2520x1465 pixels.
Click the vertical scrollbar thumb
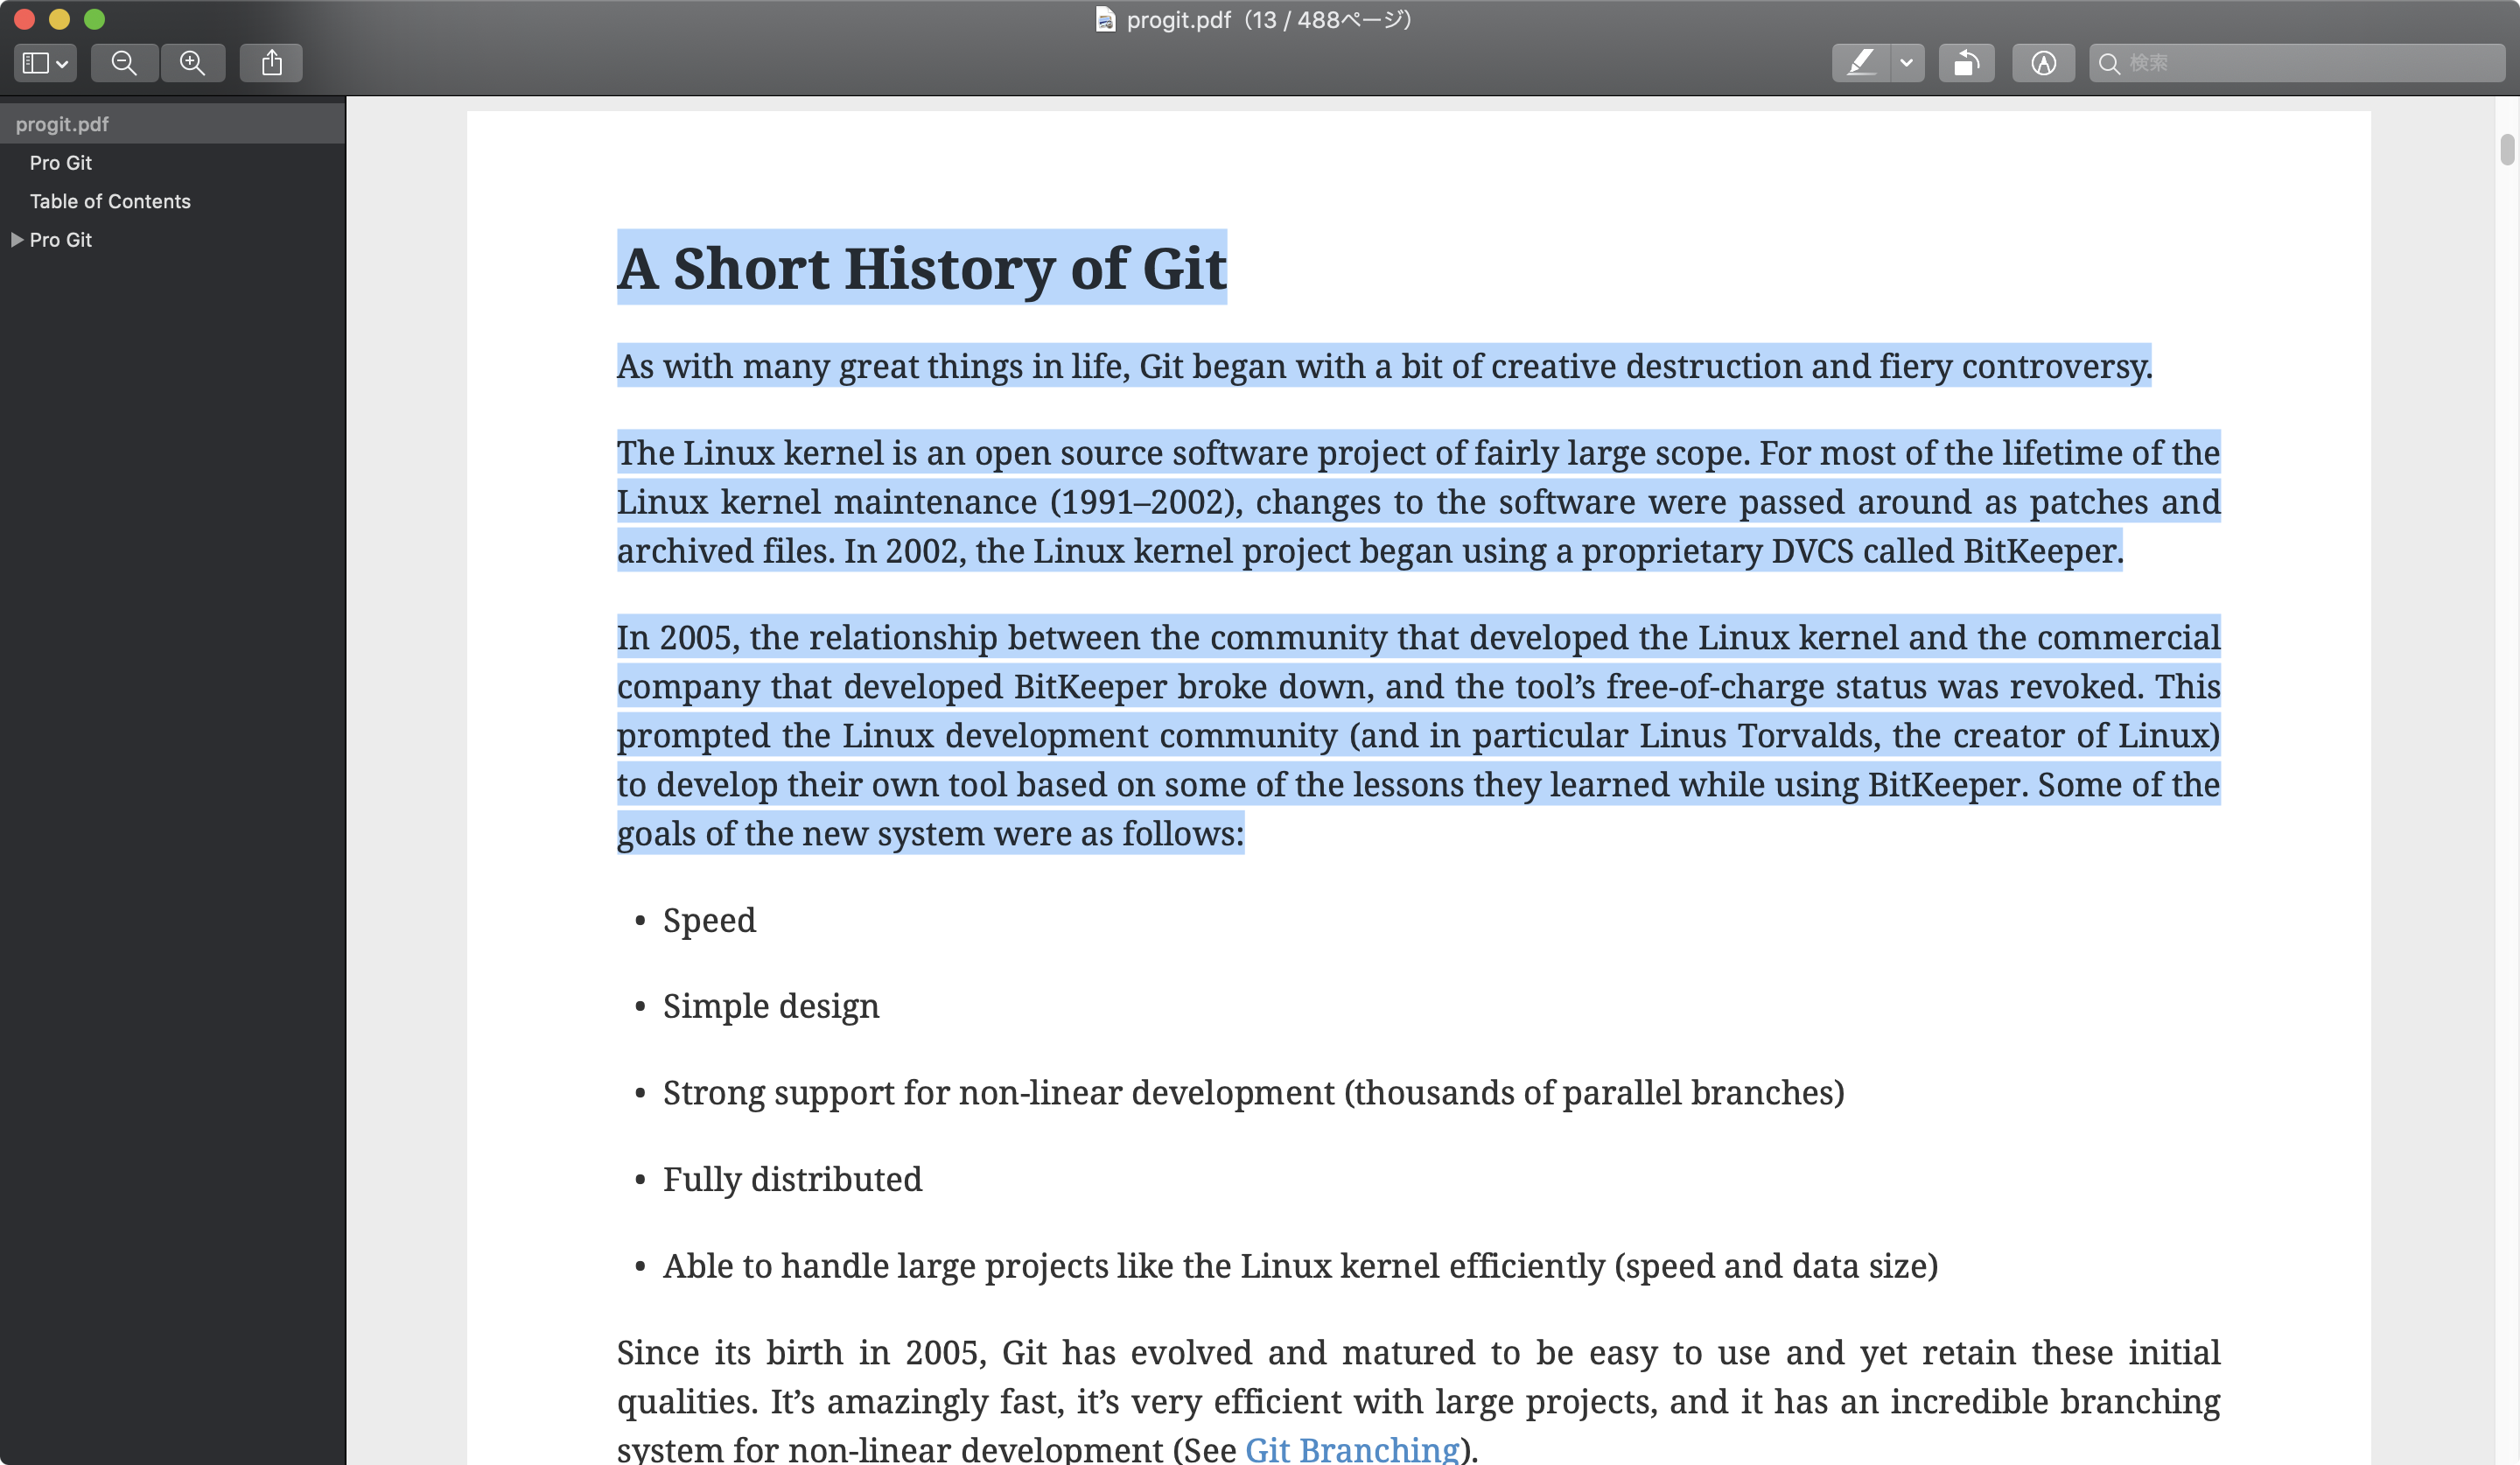[2506, 149]
